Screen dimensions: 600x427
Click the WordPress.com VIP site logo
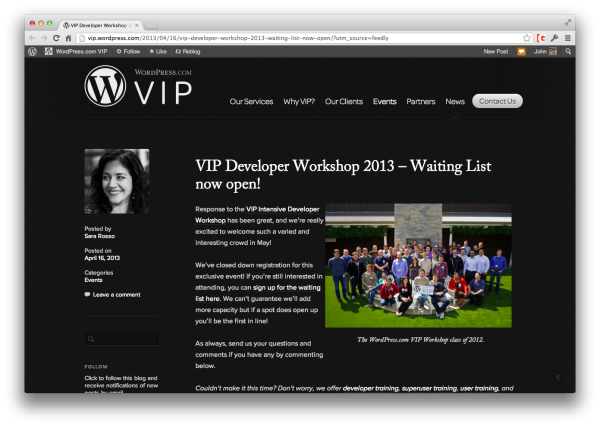138,86
